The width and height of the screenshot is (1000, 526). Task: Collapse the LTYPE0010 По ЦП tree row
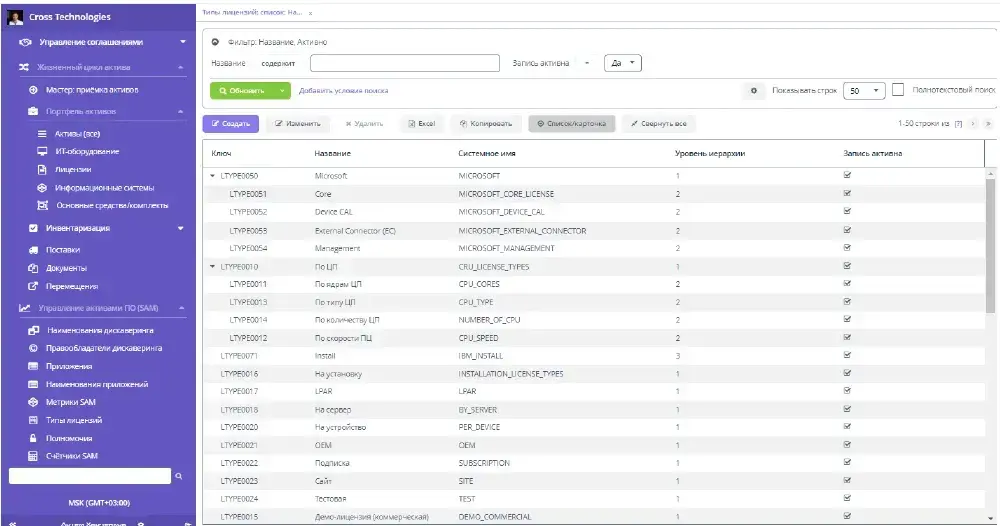click(x=212, y=267)
